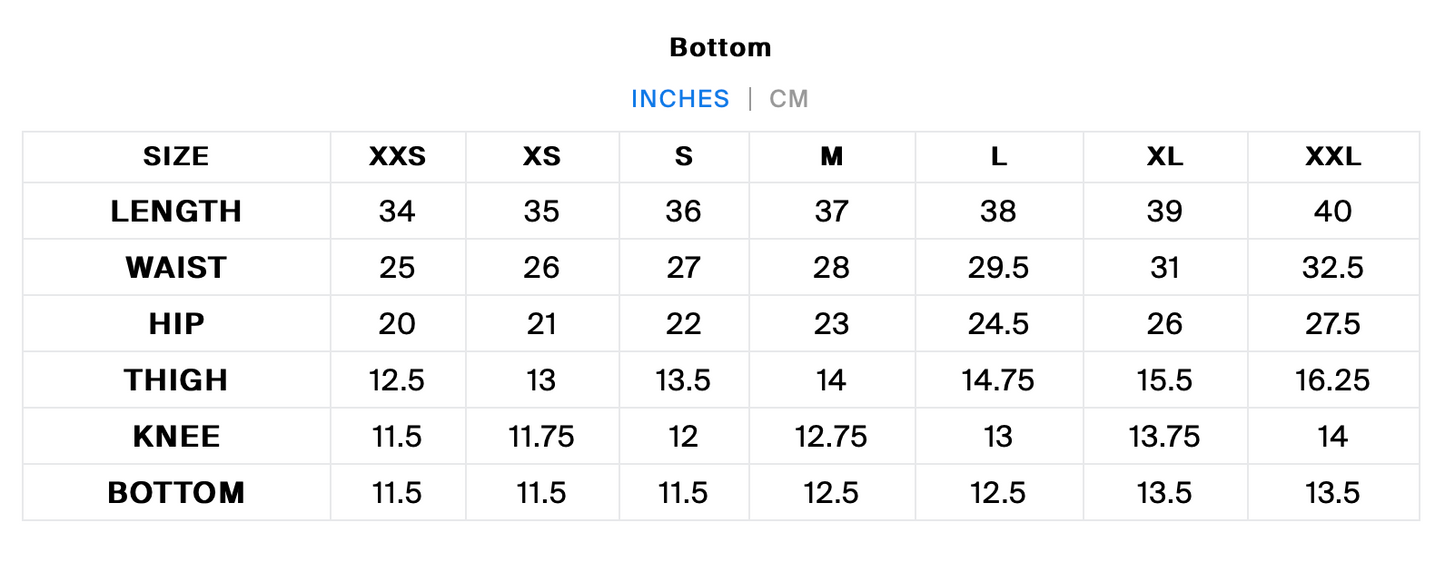The height and width of the screenshot is (572, 1445).
Task: Click the 12.75 knee value for M
Action: pos(831,437)
